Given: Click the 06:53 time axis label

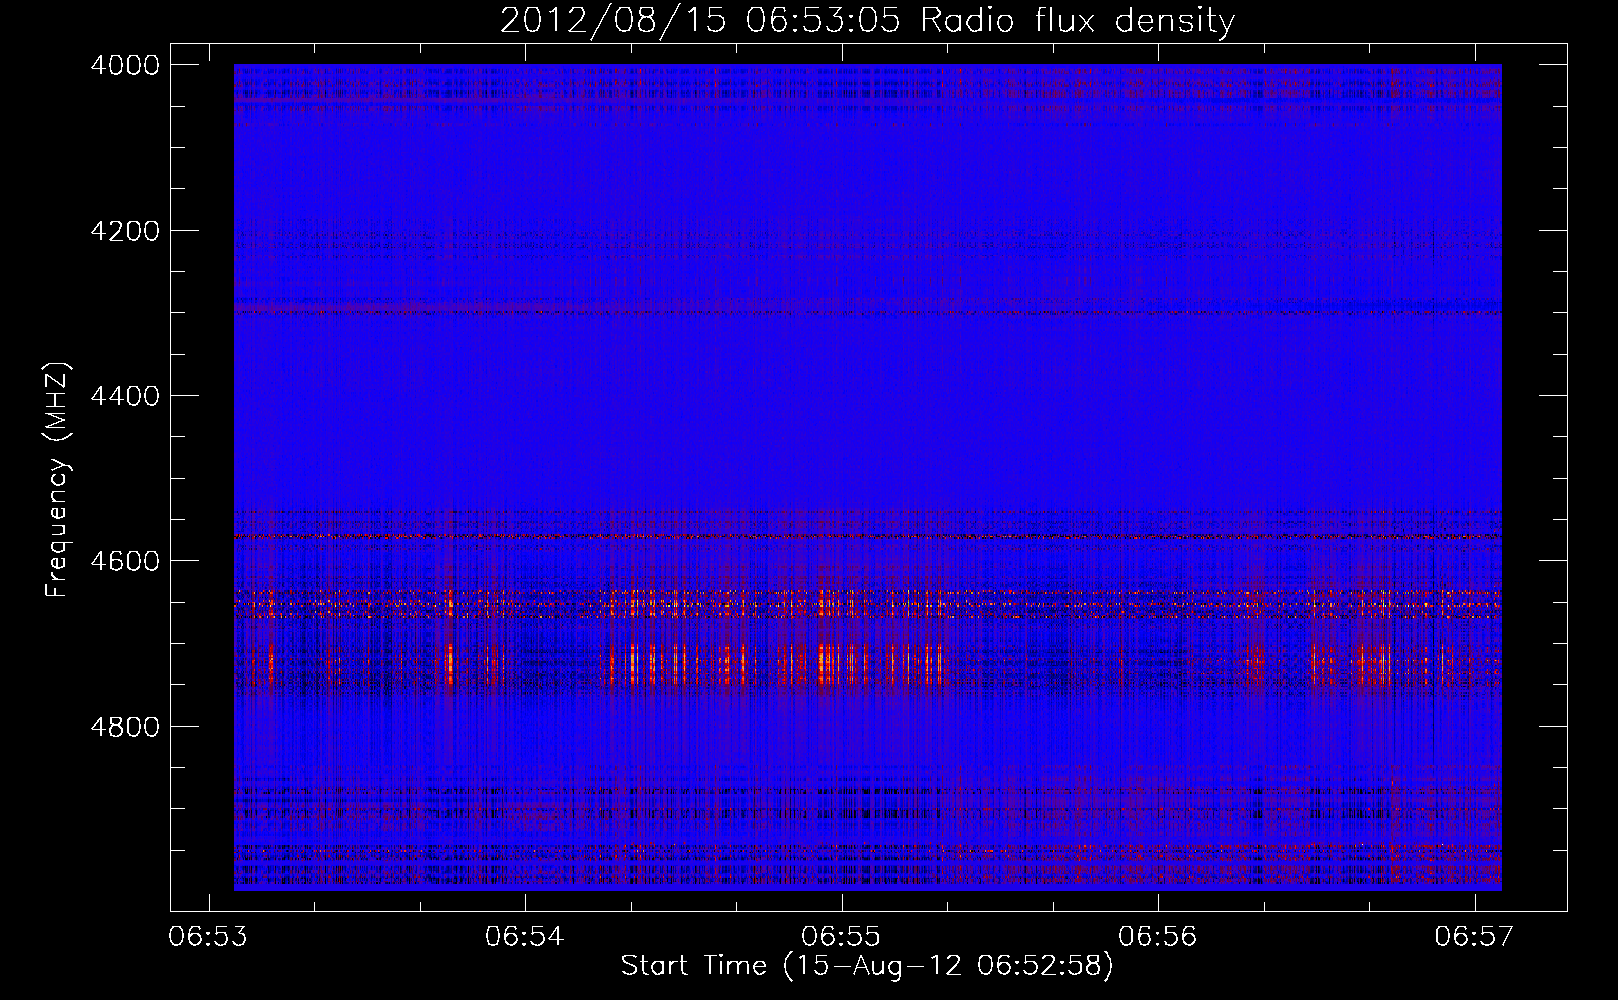Looking at the screenshot, I should coord(208,936).
